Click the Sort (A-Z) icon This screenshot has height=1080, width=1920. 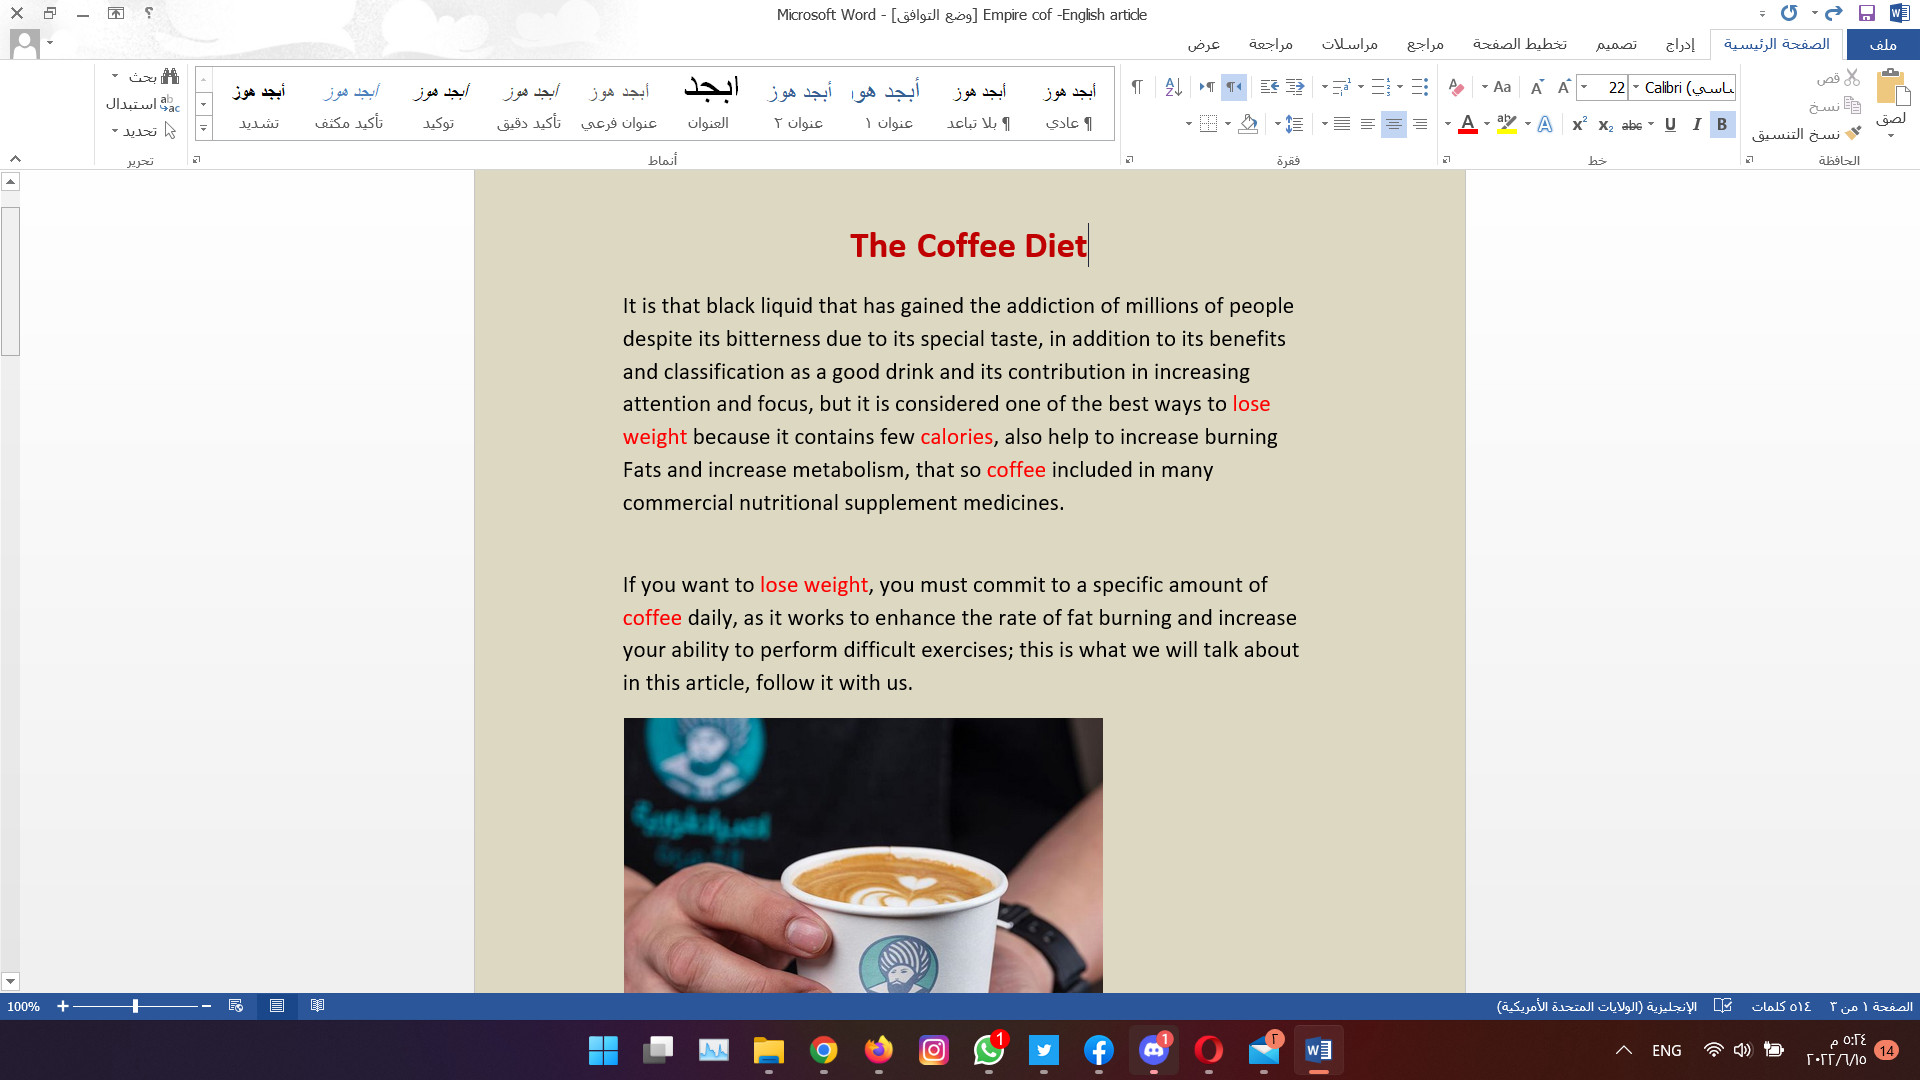(x=1174, y=88)
